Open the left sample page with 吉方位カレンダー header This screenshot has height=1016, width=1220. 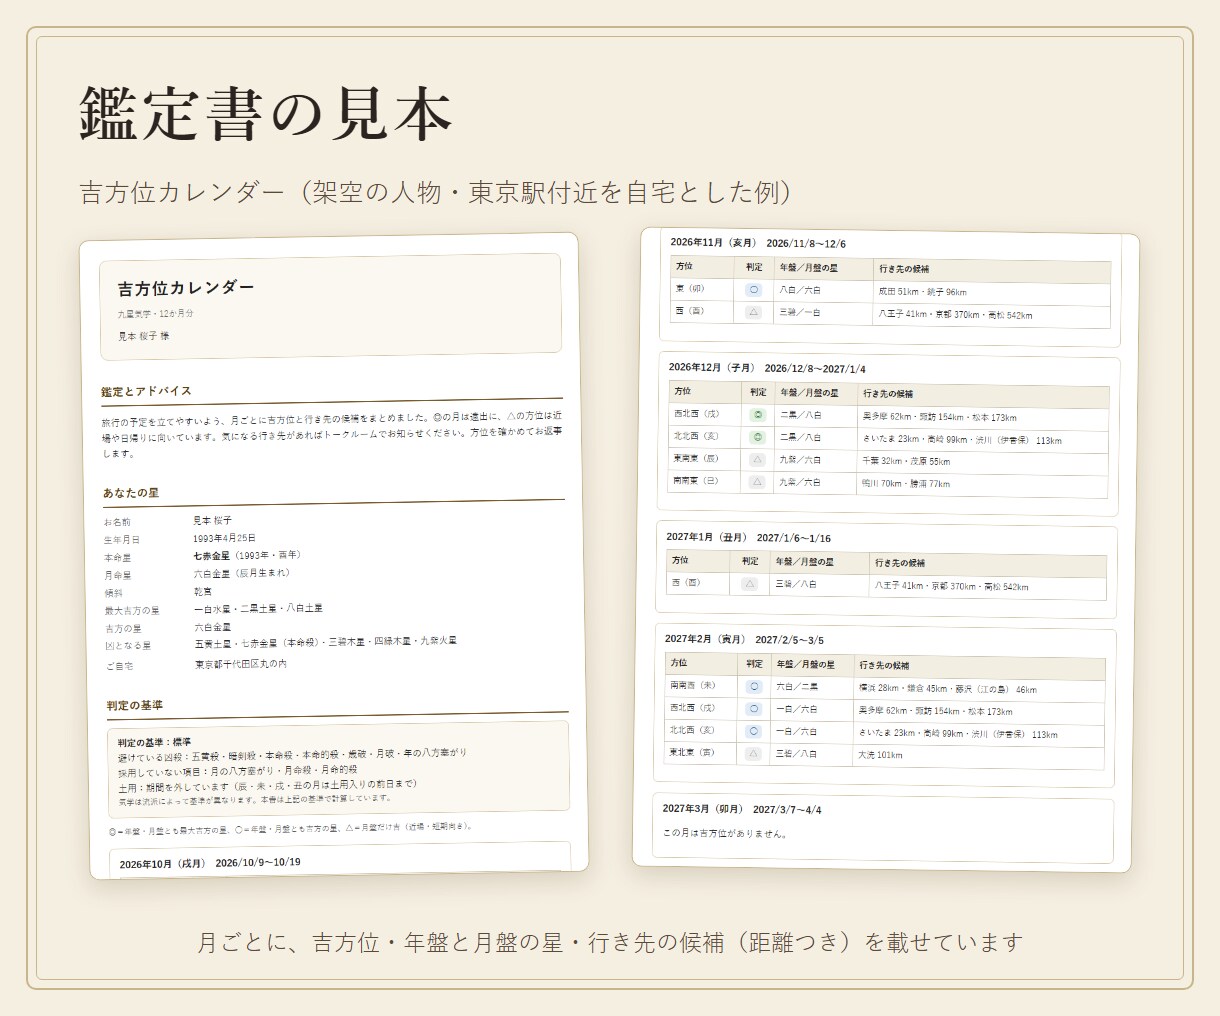(333, 556)
